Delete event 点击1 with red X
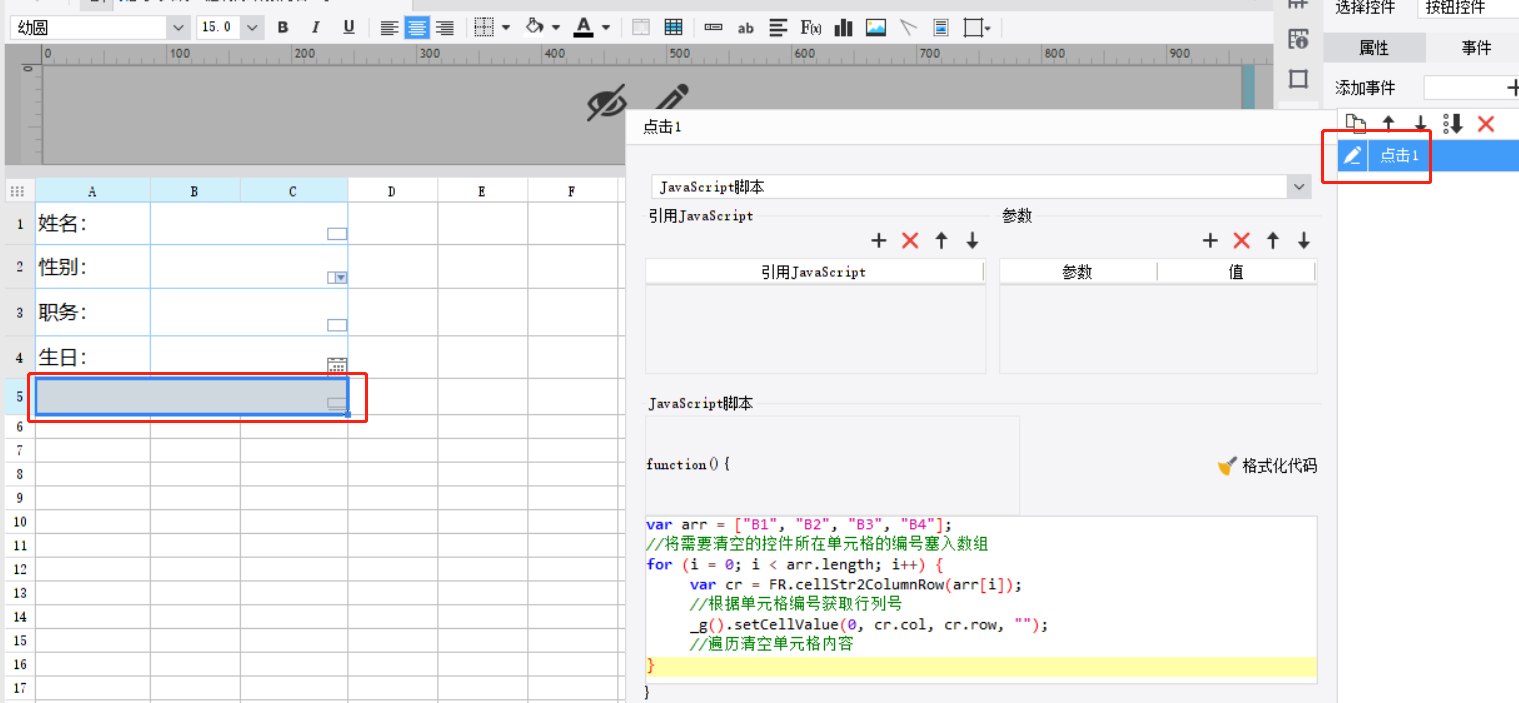This screenshot has width=1519, height=703. [x=1486, y=124]
